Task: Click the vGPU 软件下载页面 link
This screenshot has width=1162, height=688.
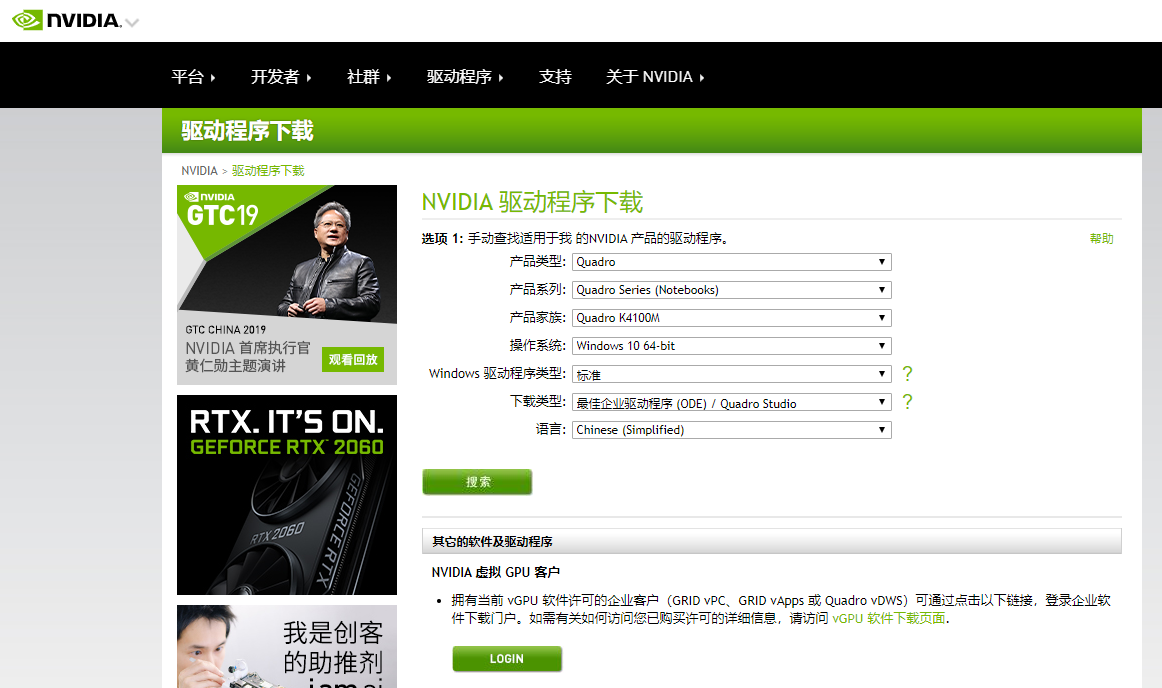Action: click(x=889, y=618)
